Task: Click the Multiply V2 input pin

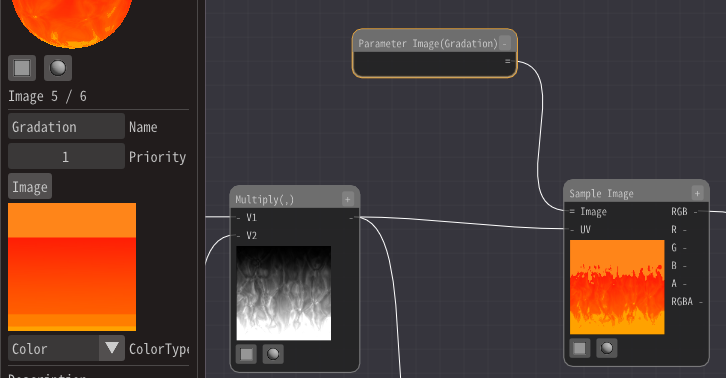Action: click(238, 235)
